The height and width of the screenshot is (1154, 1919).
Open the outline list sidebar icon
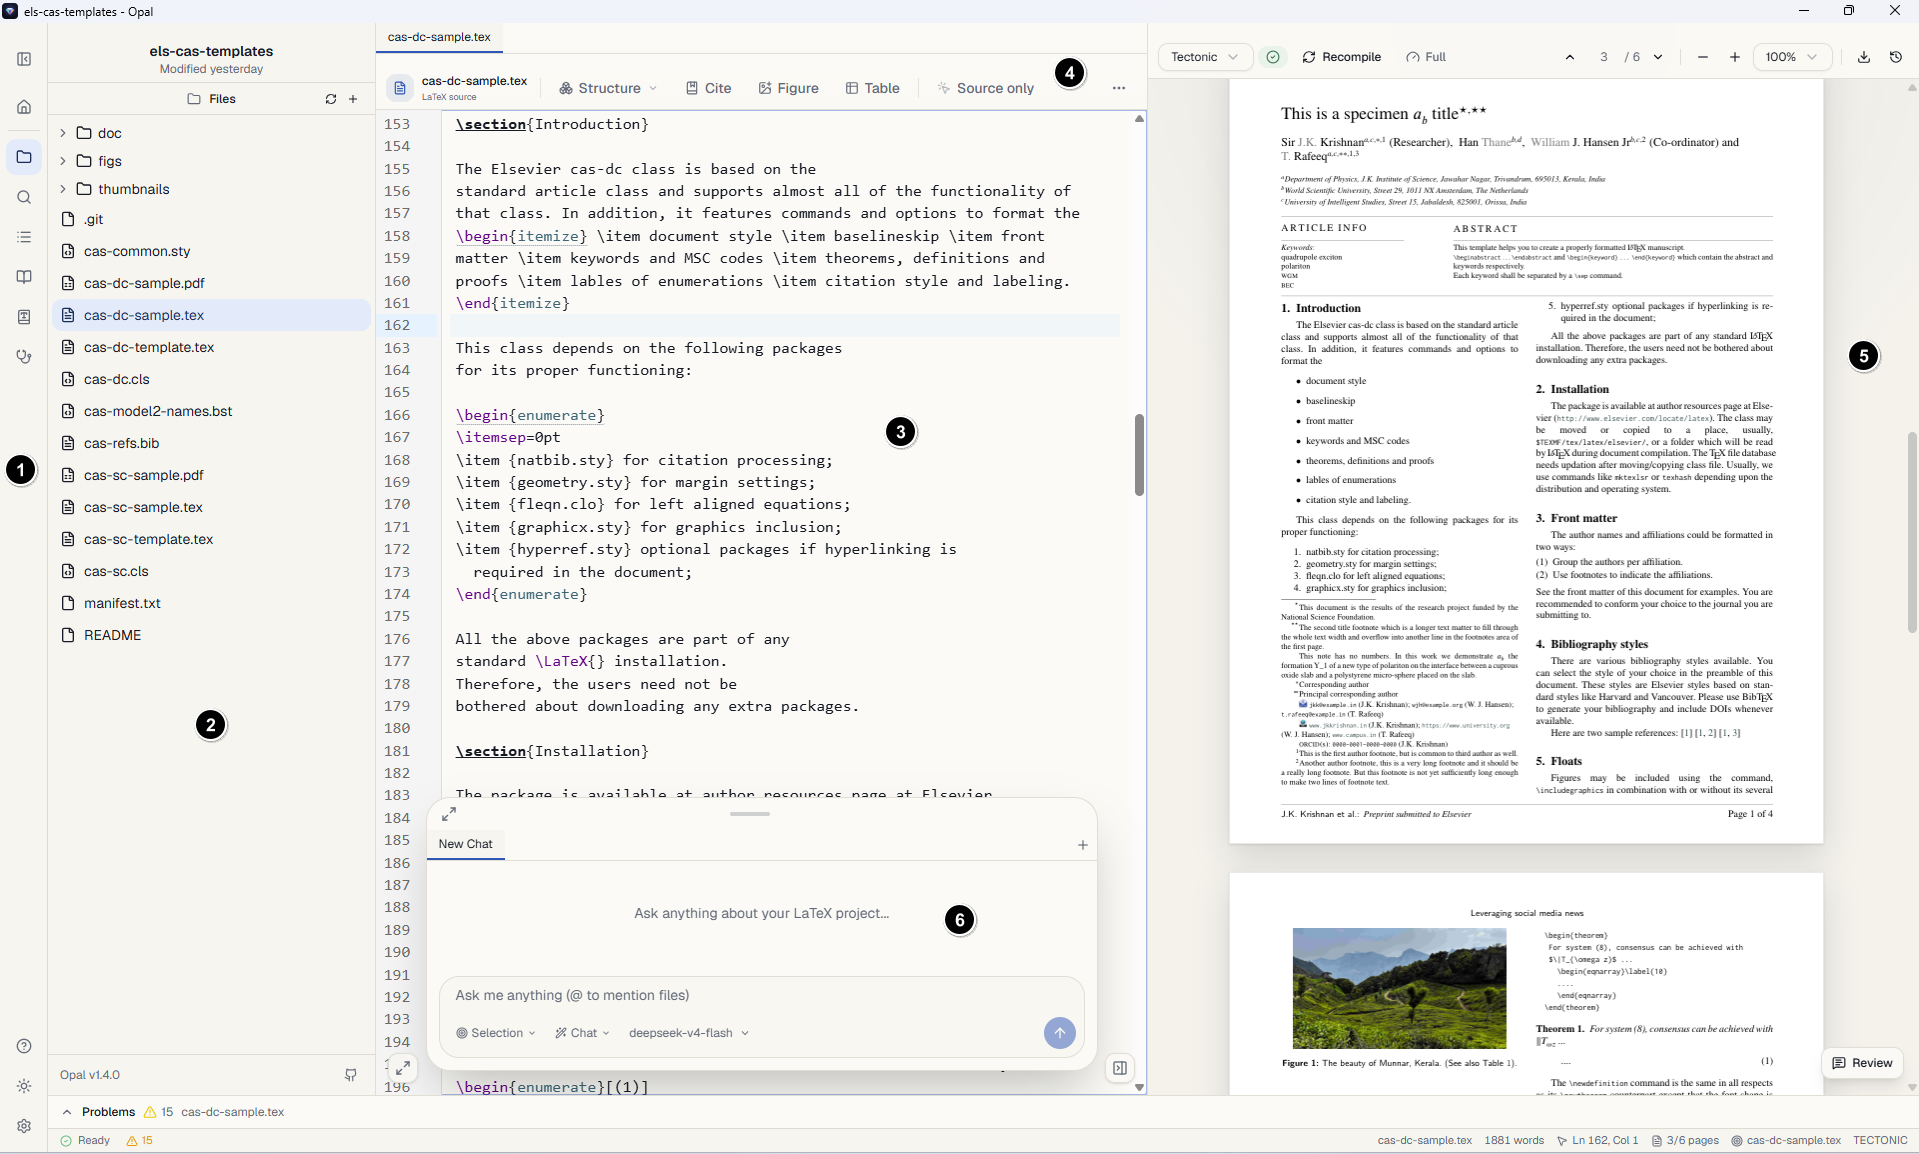(x=24, y=237)
